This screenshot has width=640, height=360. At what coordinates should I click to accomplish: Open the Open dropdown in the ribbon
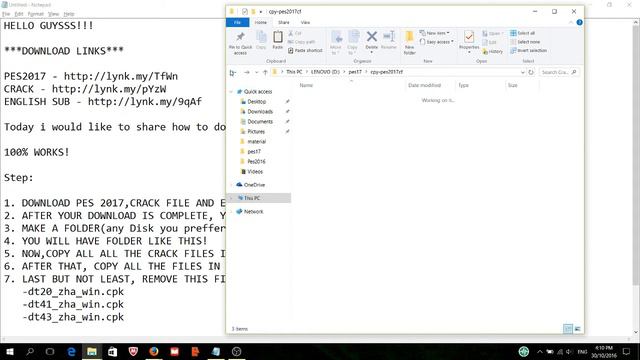[492, 33]
